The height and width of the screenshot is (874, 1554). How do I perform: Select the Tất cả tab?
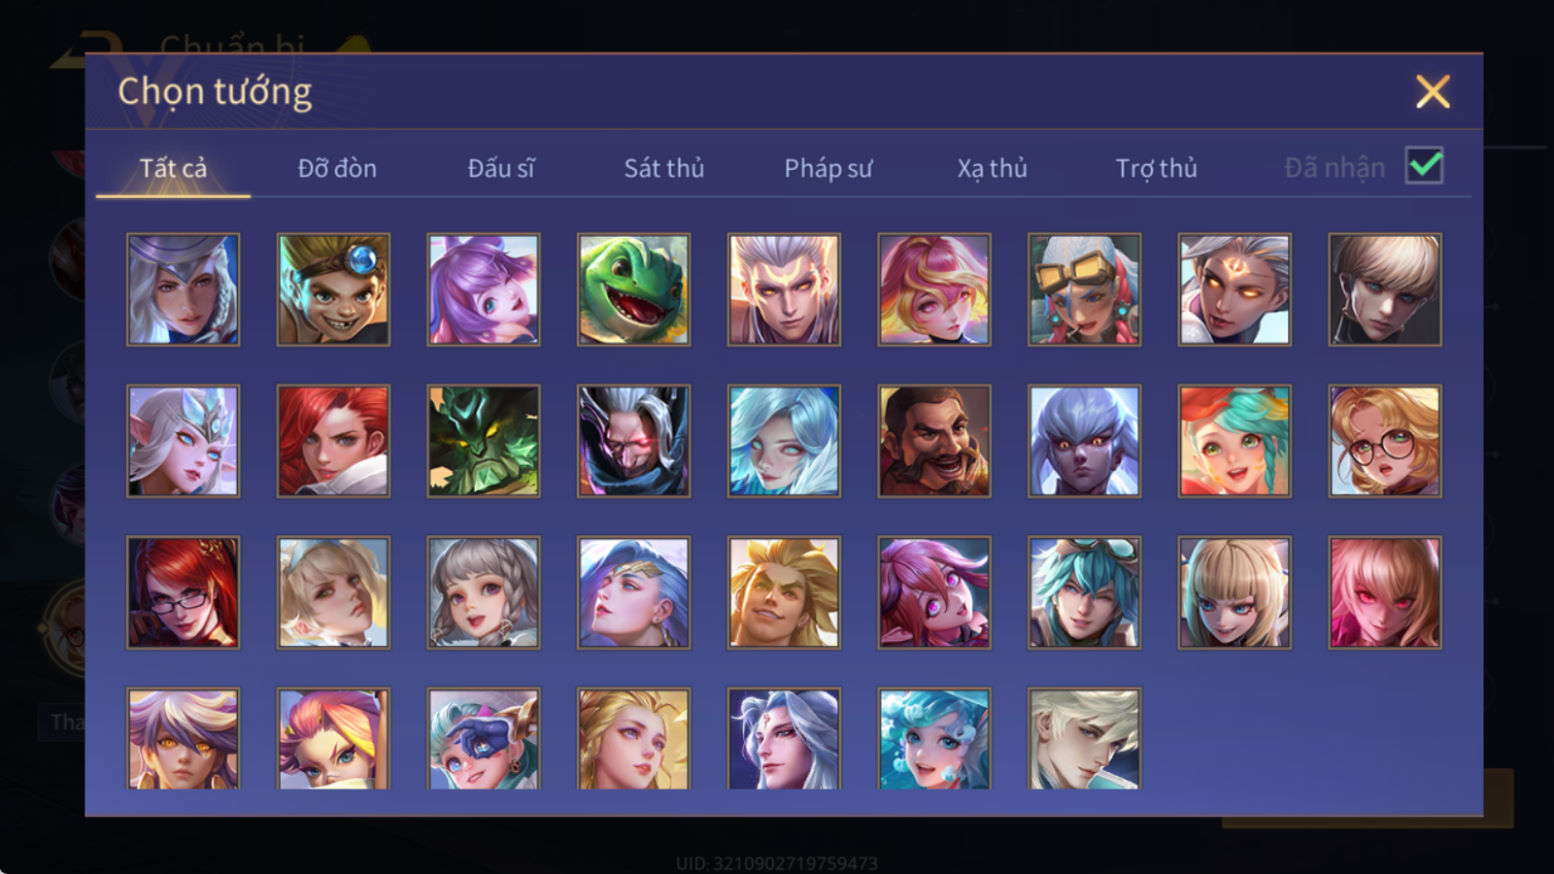tap(173, 168)
